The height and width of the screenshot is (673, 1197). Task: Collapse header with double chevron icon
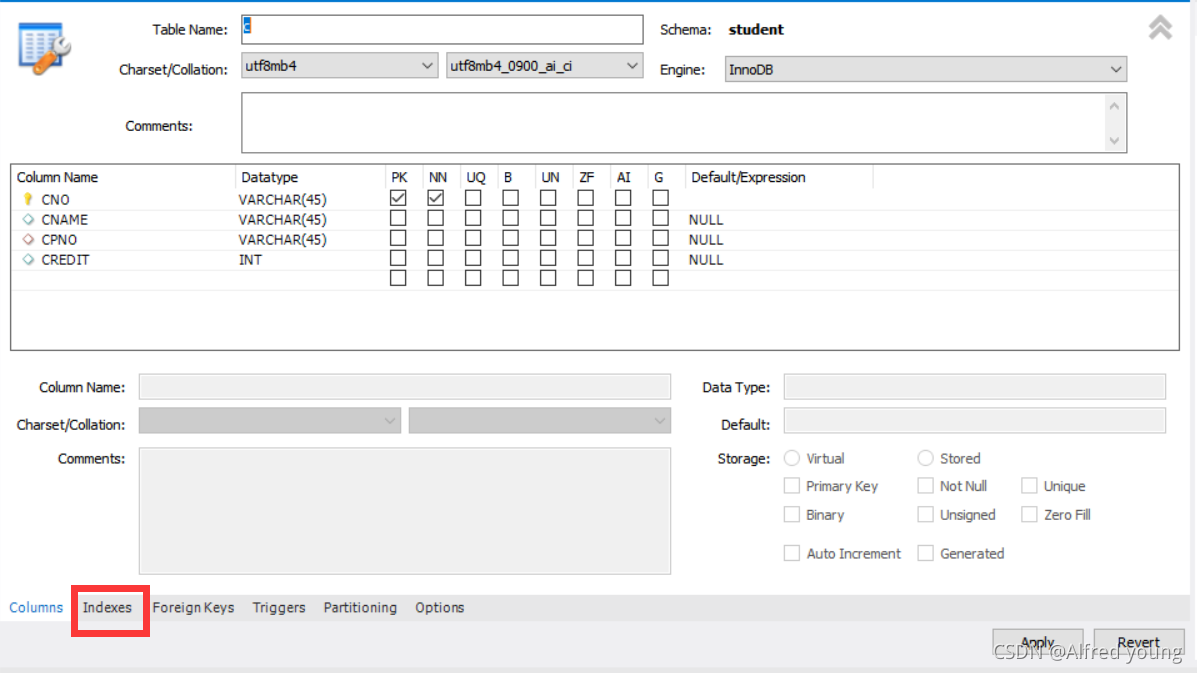click(x=1160, y=27)
